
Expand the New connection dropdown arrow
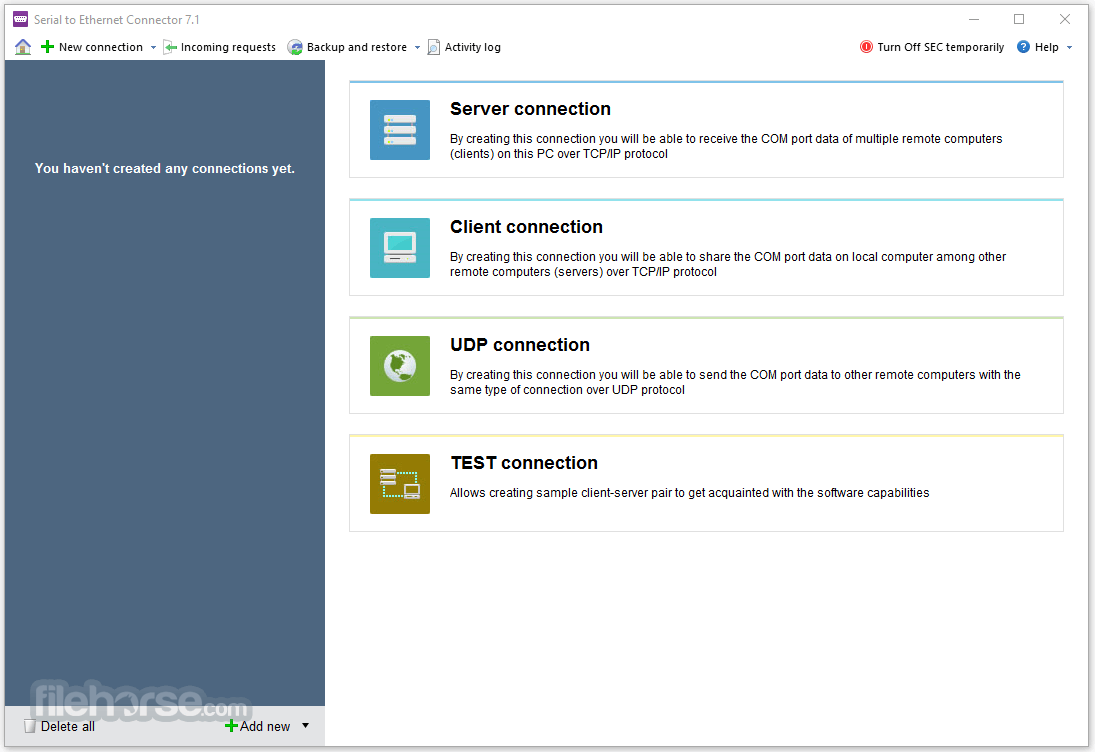[154, 47]
